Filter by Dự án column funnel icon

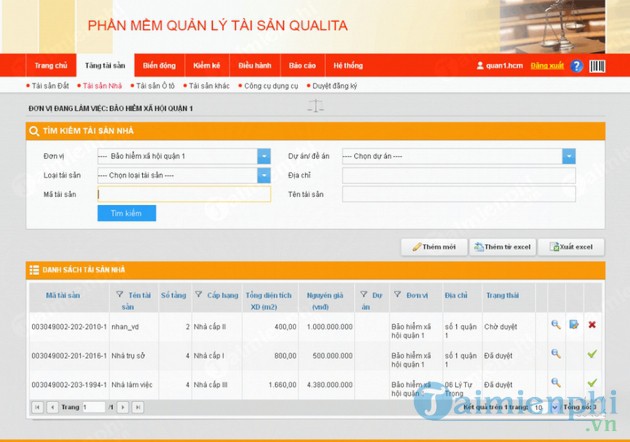click(364, 295)
